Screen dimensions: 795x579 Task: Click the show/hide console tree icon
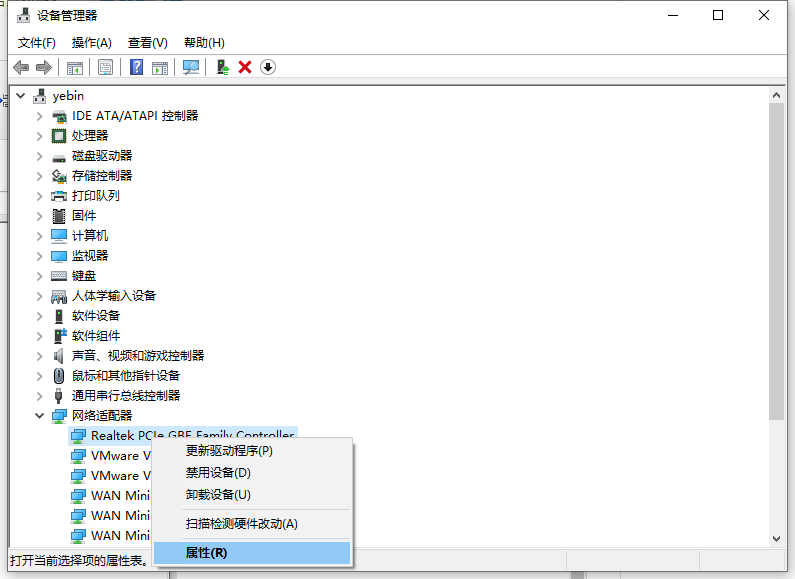click(74, 67)
